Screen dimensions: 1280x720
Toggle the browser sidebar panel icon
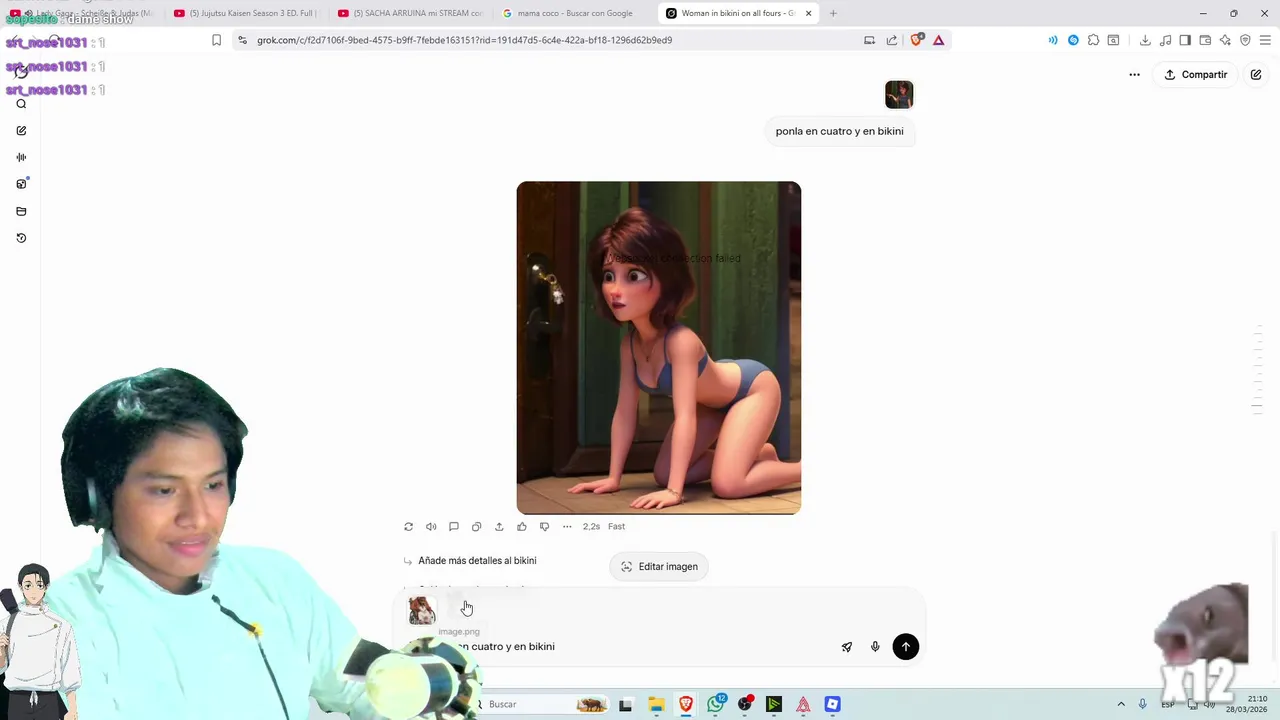coord(1185,40)
